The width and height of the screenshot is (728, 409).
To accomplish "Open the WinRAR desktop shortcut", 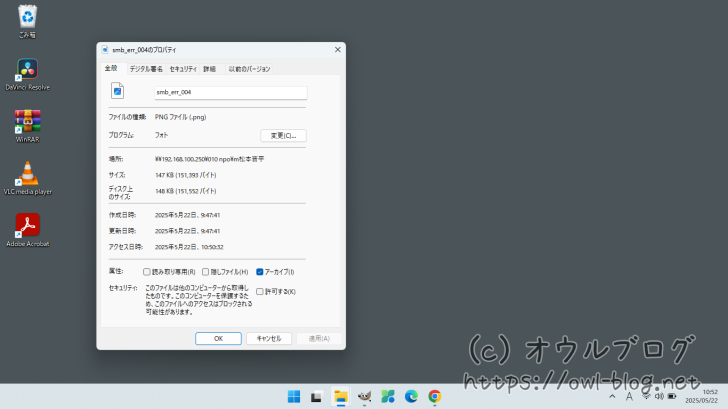I will pyautogui.click(x=27, y=126).
